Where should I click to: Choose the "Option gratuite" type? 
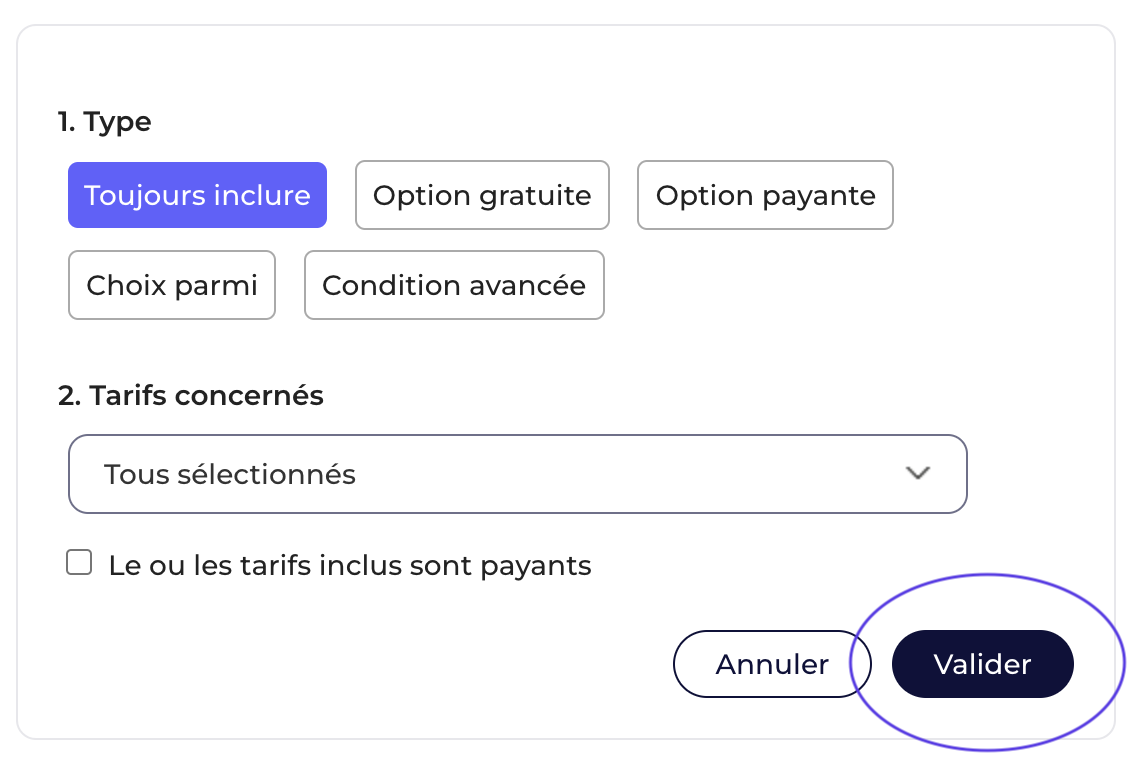[x=482, y=195]
